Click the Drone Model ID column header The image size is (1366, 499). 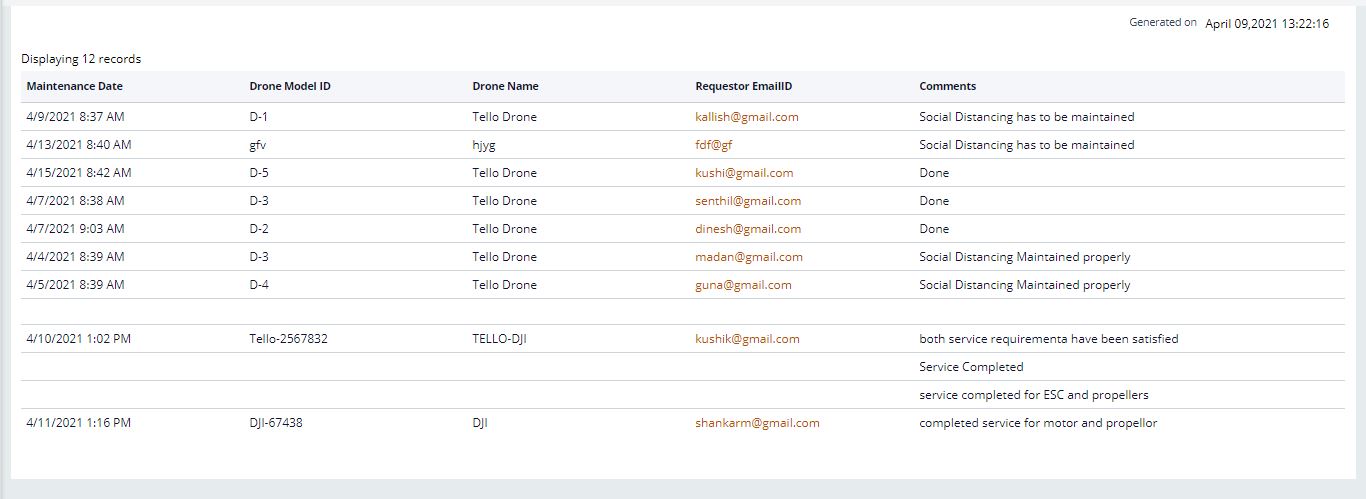point(290,86)
